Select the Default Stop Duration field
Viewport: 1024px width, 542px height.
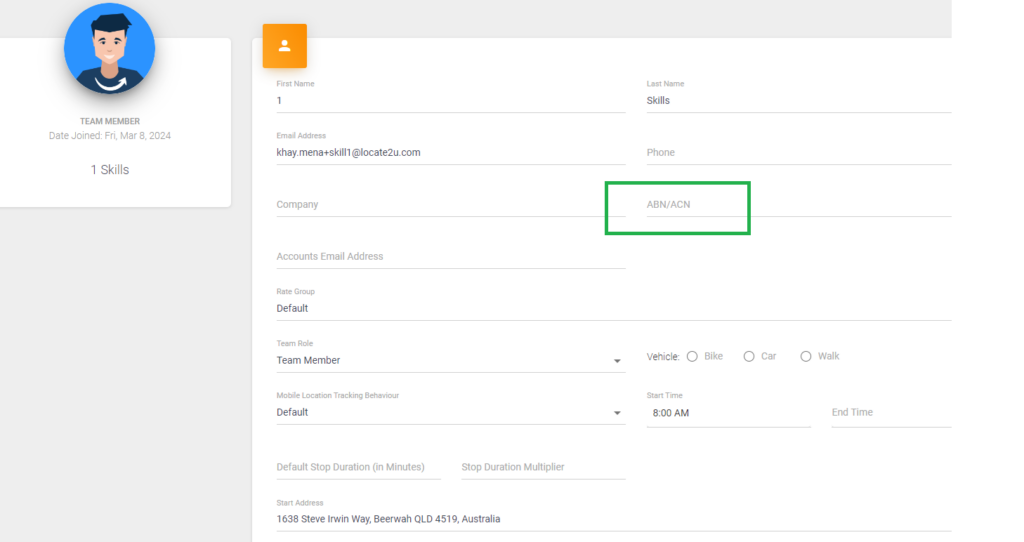coord(359,468)
